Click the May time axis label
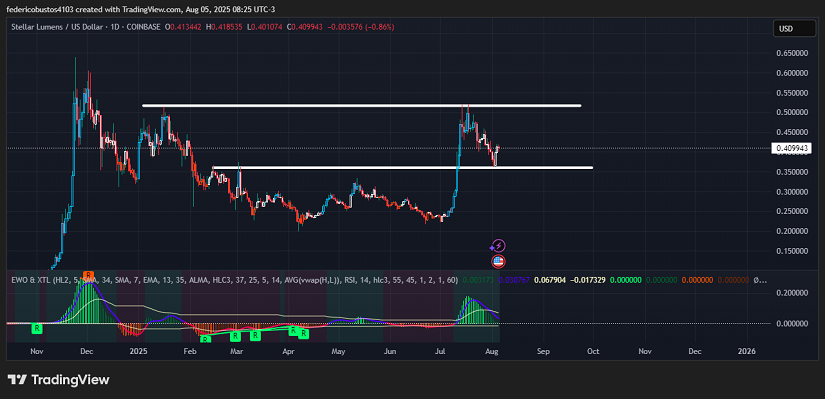The height and width of the screenshot is (399, 825). click(x=338, y=351)
